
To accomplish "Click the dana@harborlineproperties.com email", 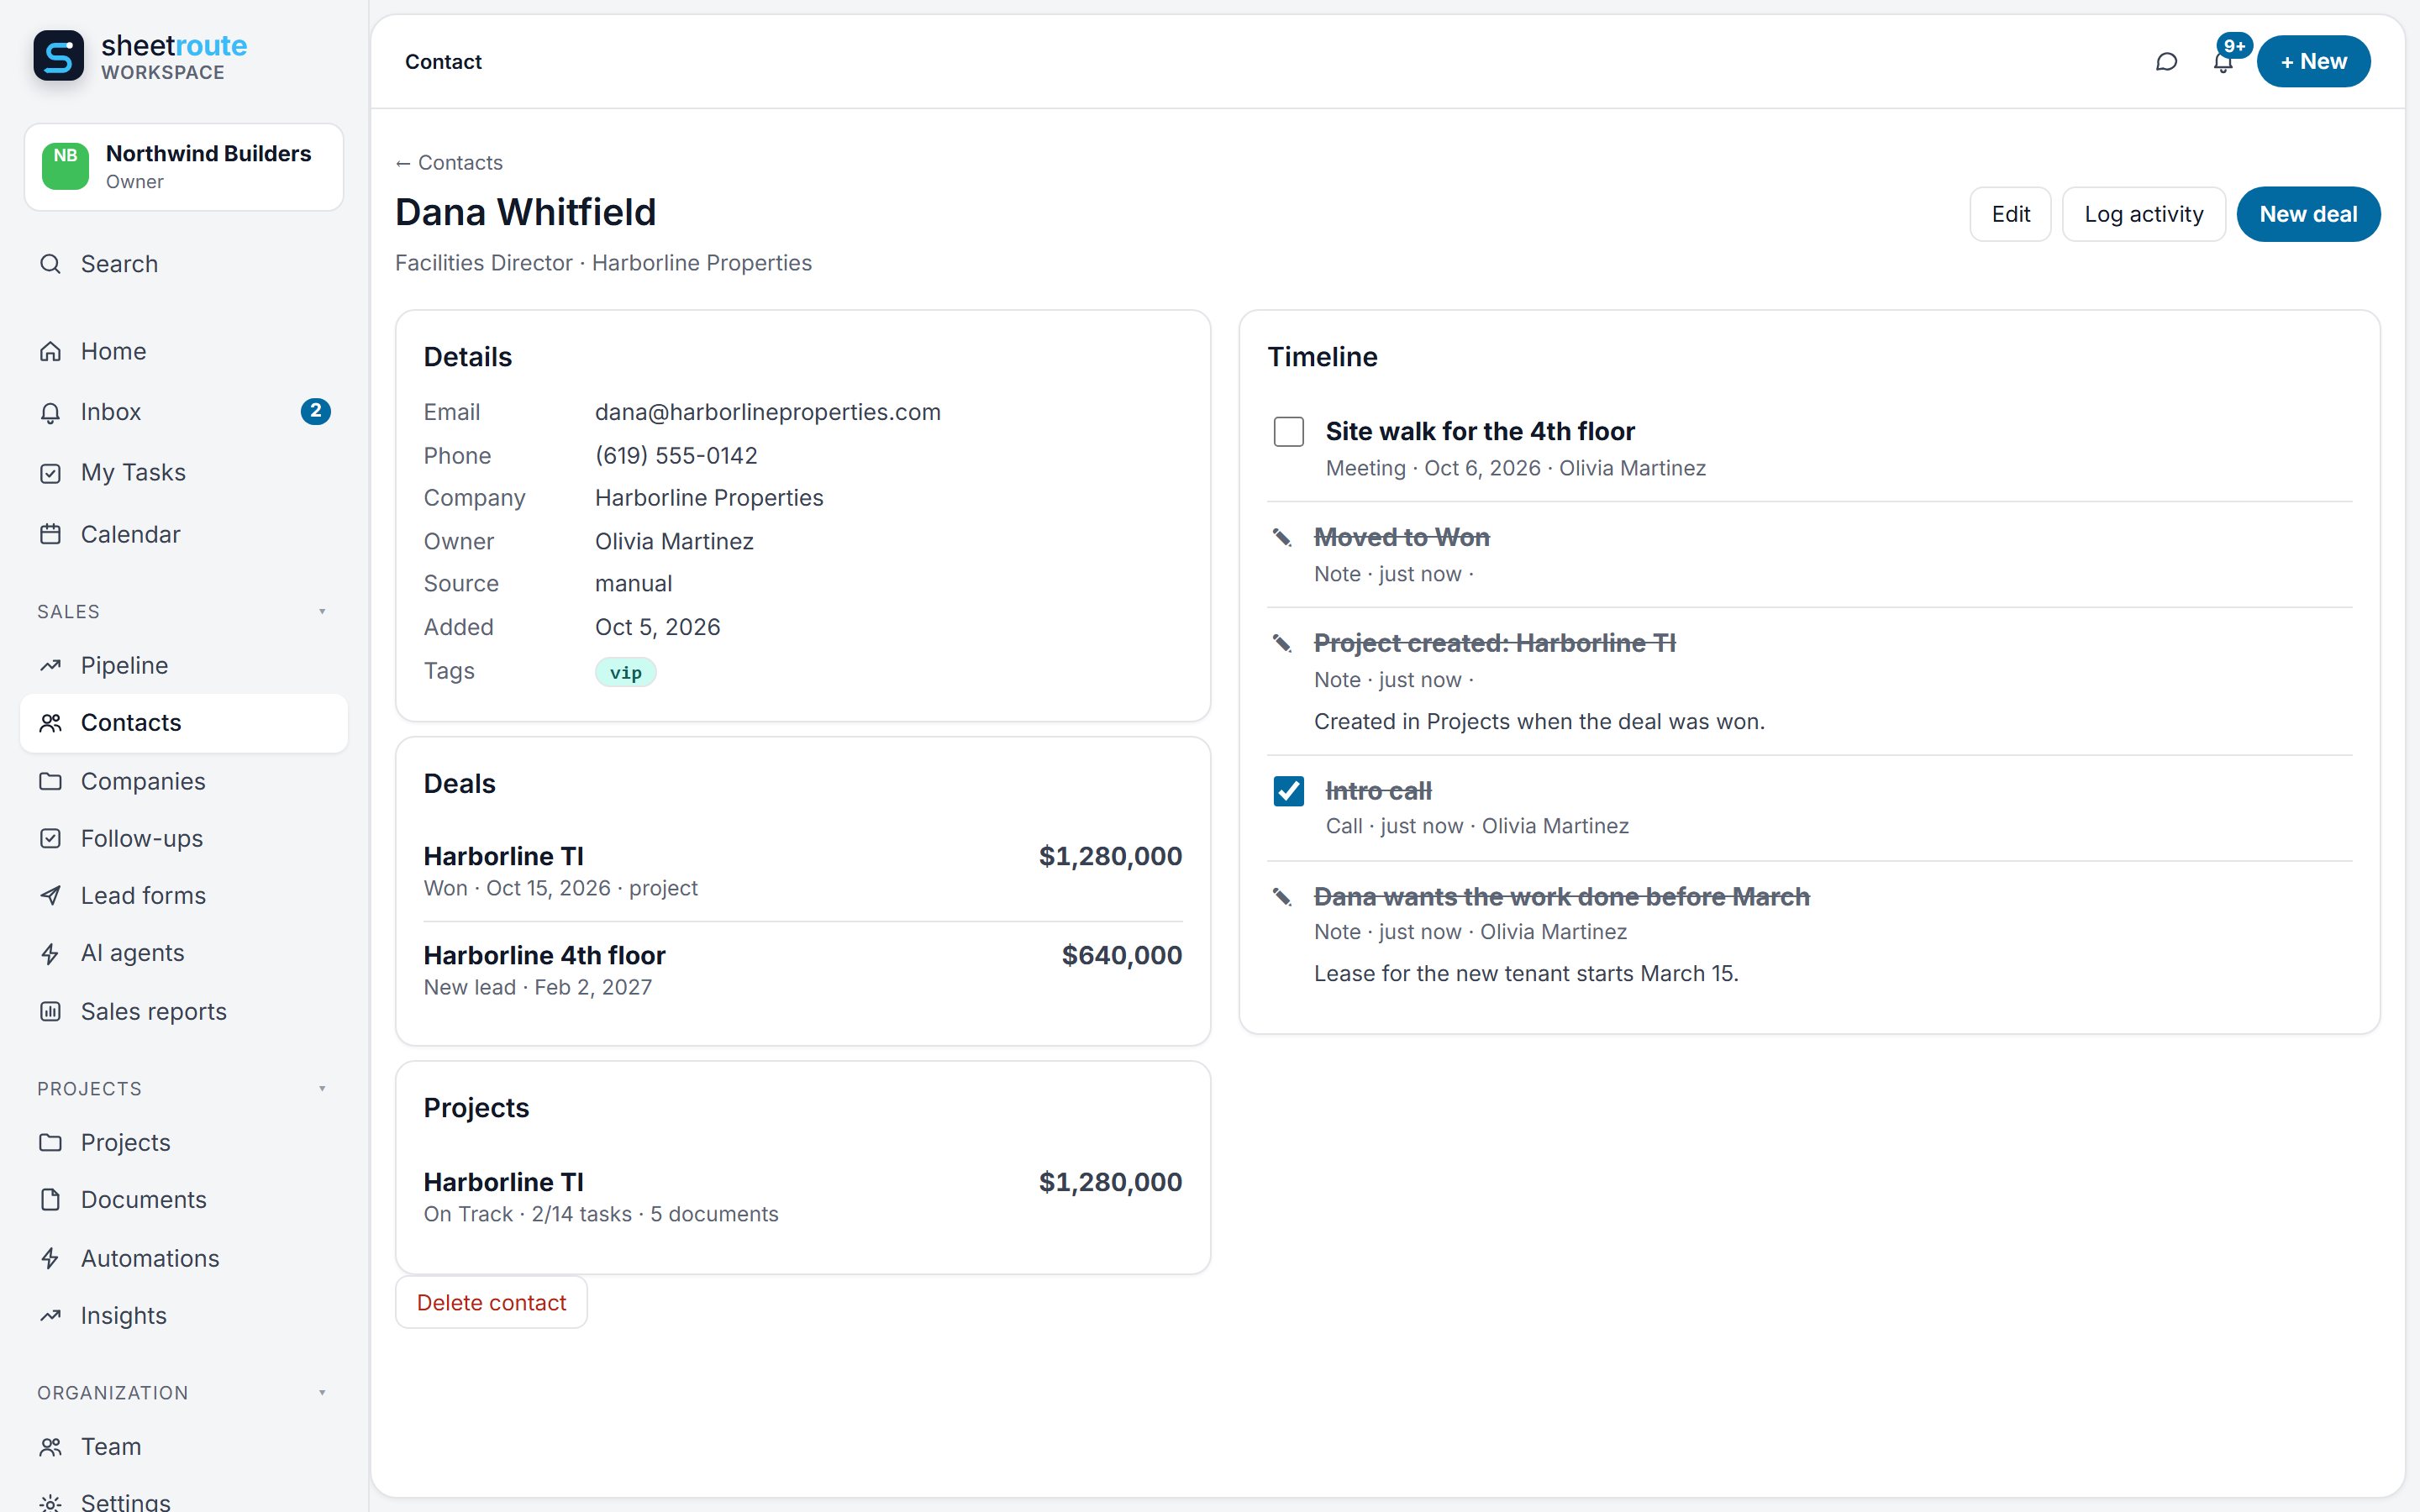I will coord(768,412).
